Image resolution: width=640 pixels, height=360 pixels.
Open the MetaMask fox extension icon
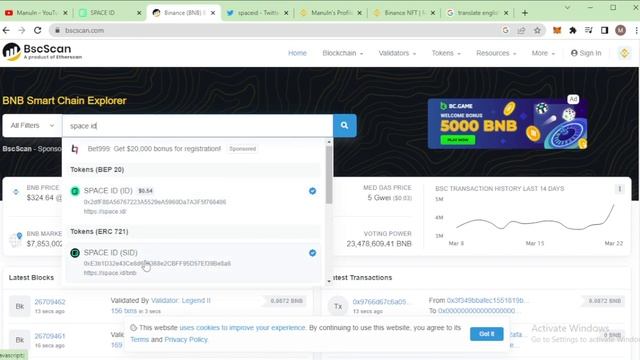tap(557, 30)
